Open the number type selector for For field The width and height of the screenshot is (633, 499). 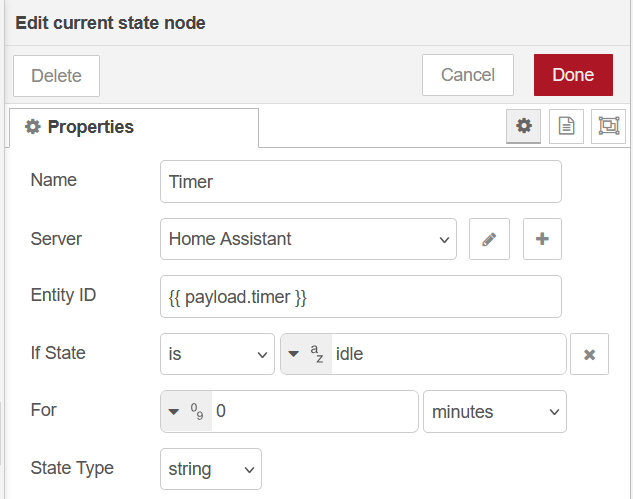click(x=185, y=411)
